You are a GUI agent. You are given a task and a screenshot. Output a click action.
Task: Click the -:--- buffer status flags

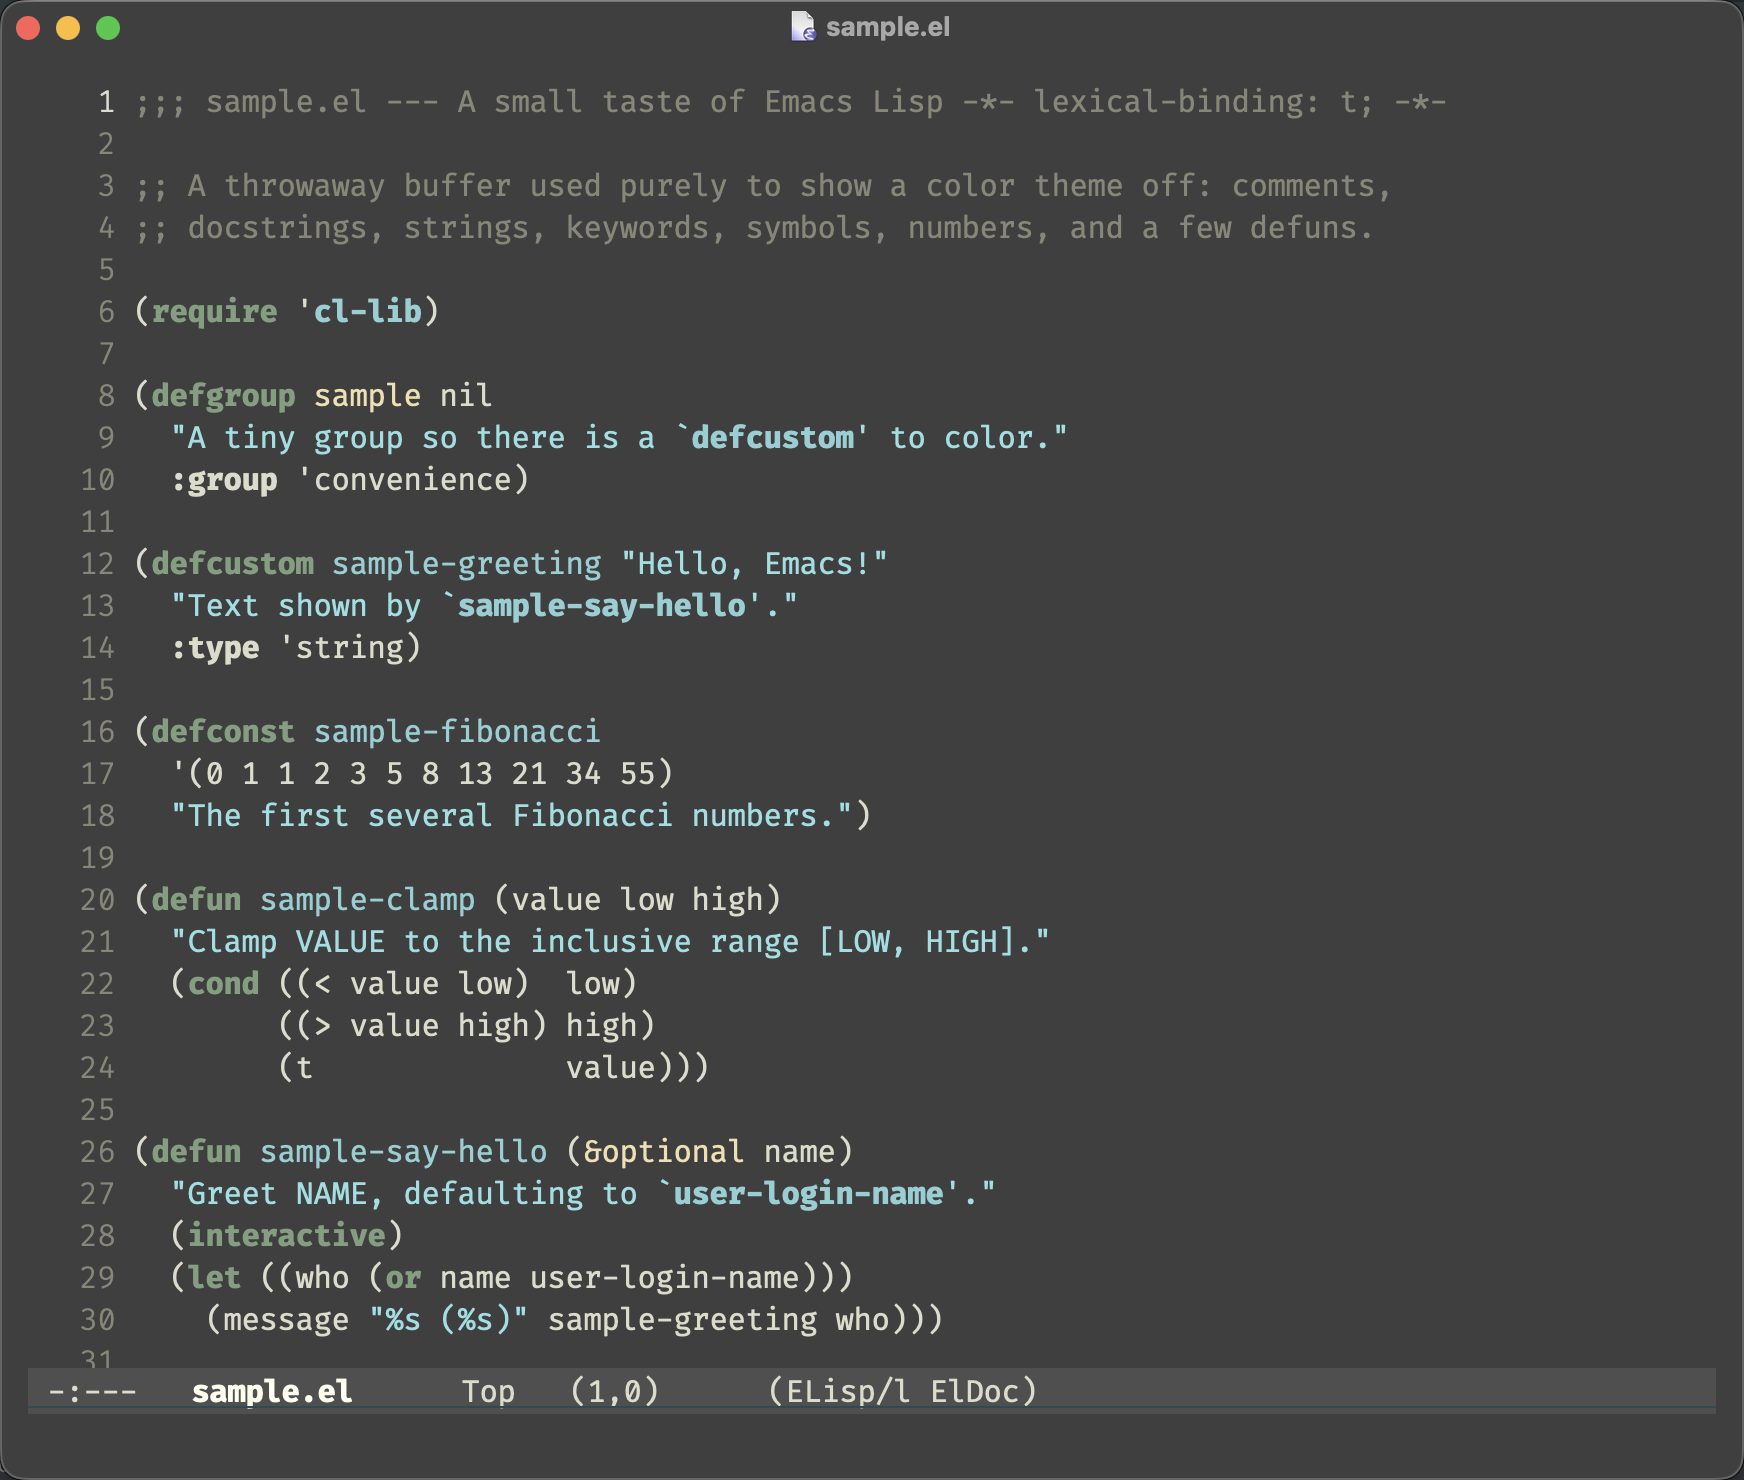92,1391
